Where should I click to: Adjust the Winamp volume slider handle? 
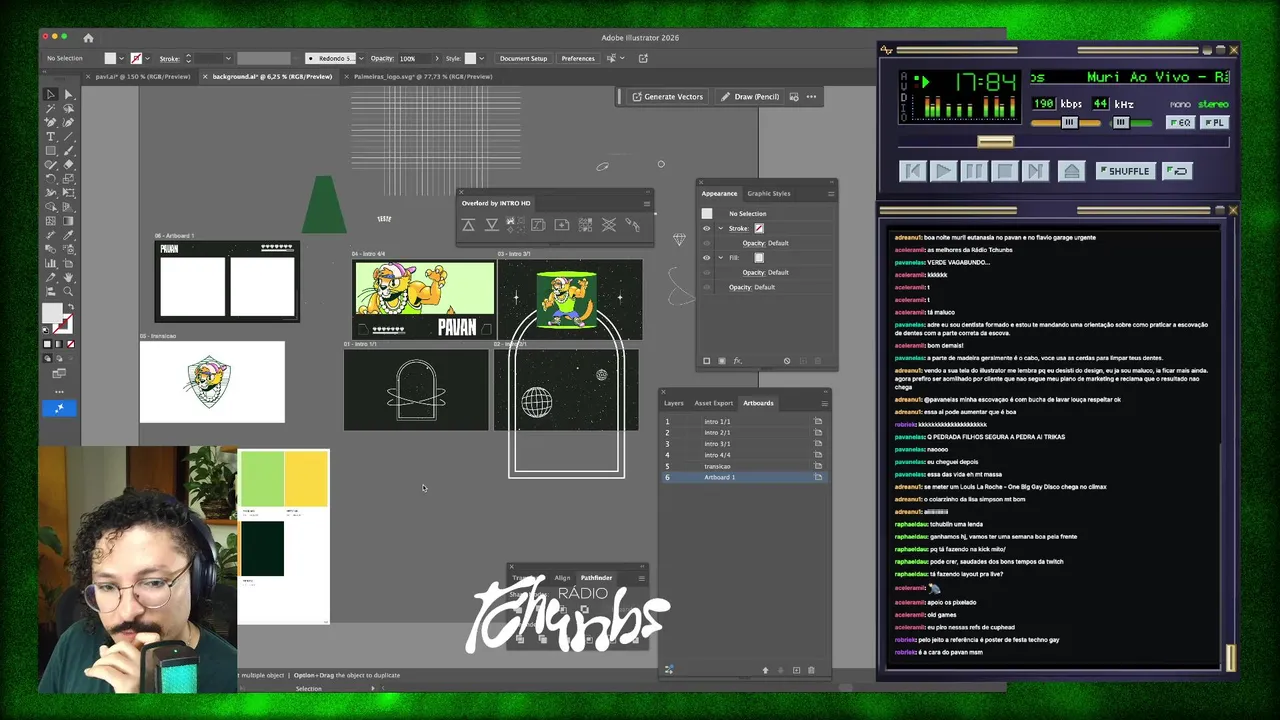[1069, 122]
